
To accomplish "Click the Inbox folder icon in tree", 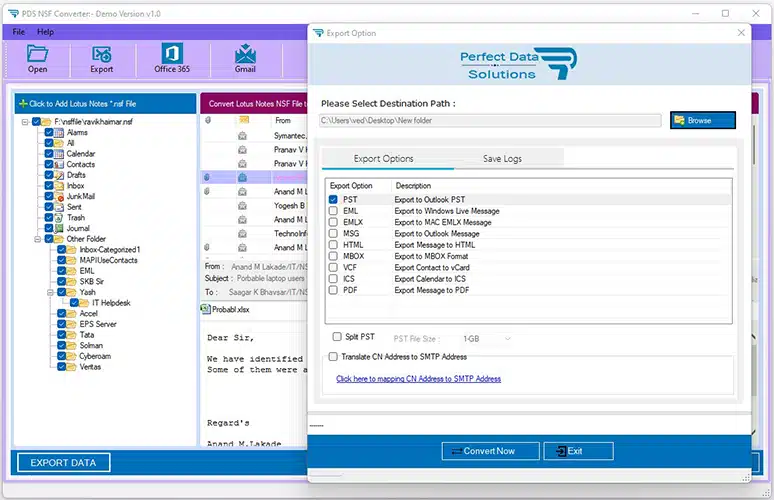I will (x=59, y=186).
